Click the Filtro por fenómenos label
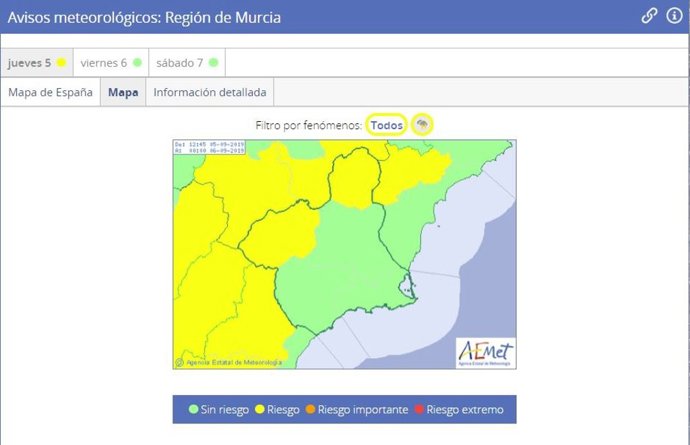The height and width of the screenshot is (445, 690). click(308, 125)
